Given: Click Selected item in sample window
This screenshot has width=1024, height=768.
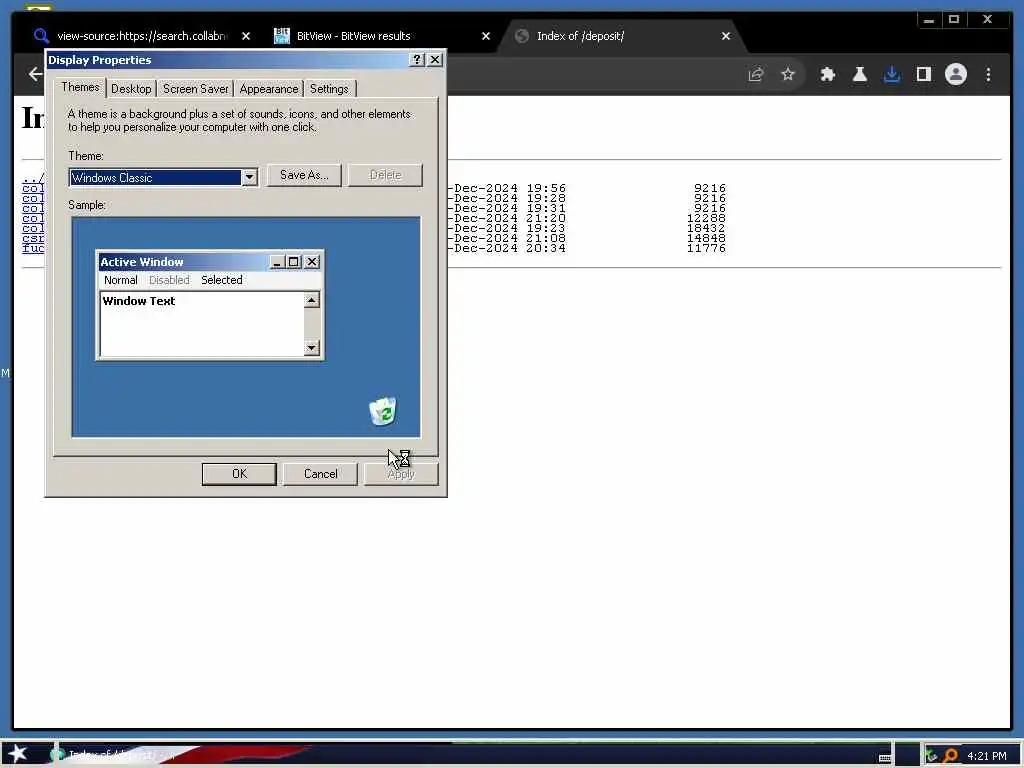Looking at the screenshot, I should (221, 280).
